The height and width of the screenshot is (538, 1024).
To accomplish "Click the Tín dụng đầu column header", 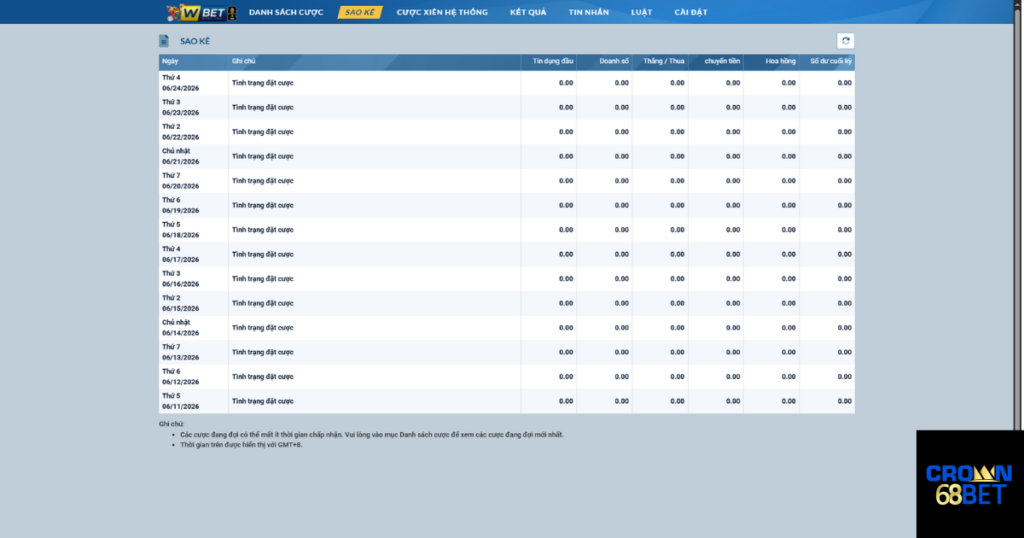I will coord(549,61).
